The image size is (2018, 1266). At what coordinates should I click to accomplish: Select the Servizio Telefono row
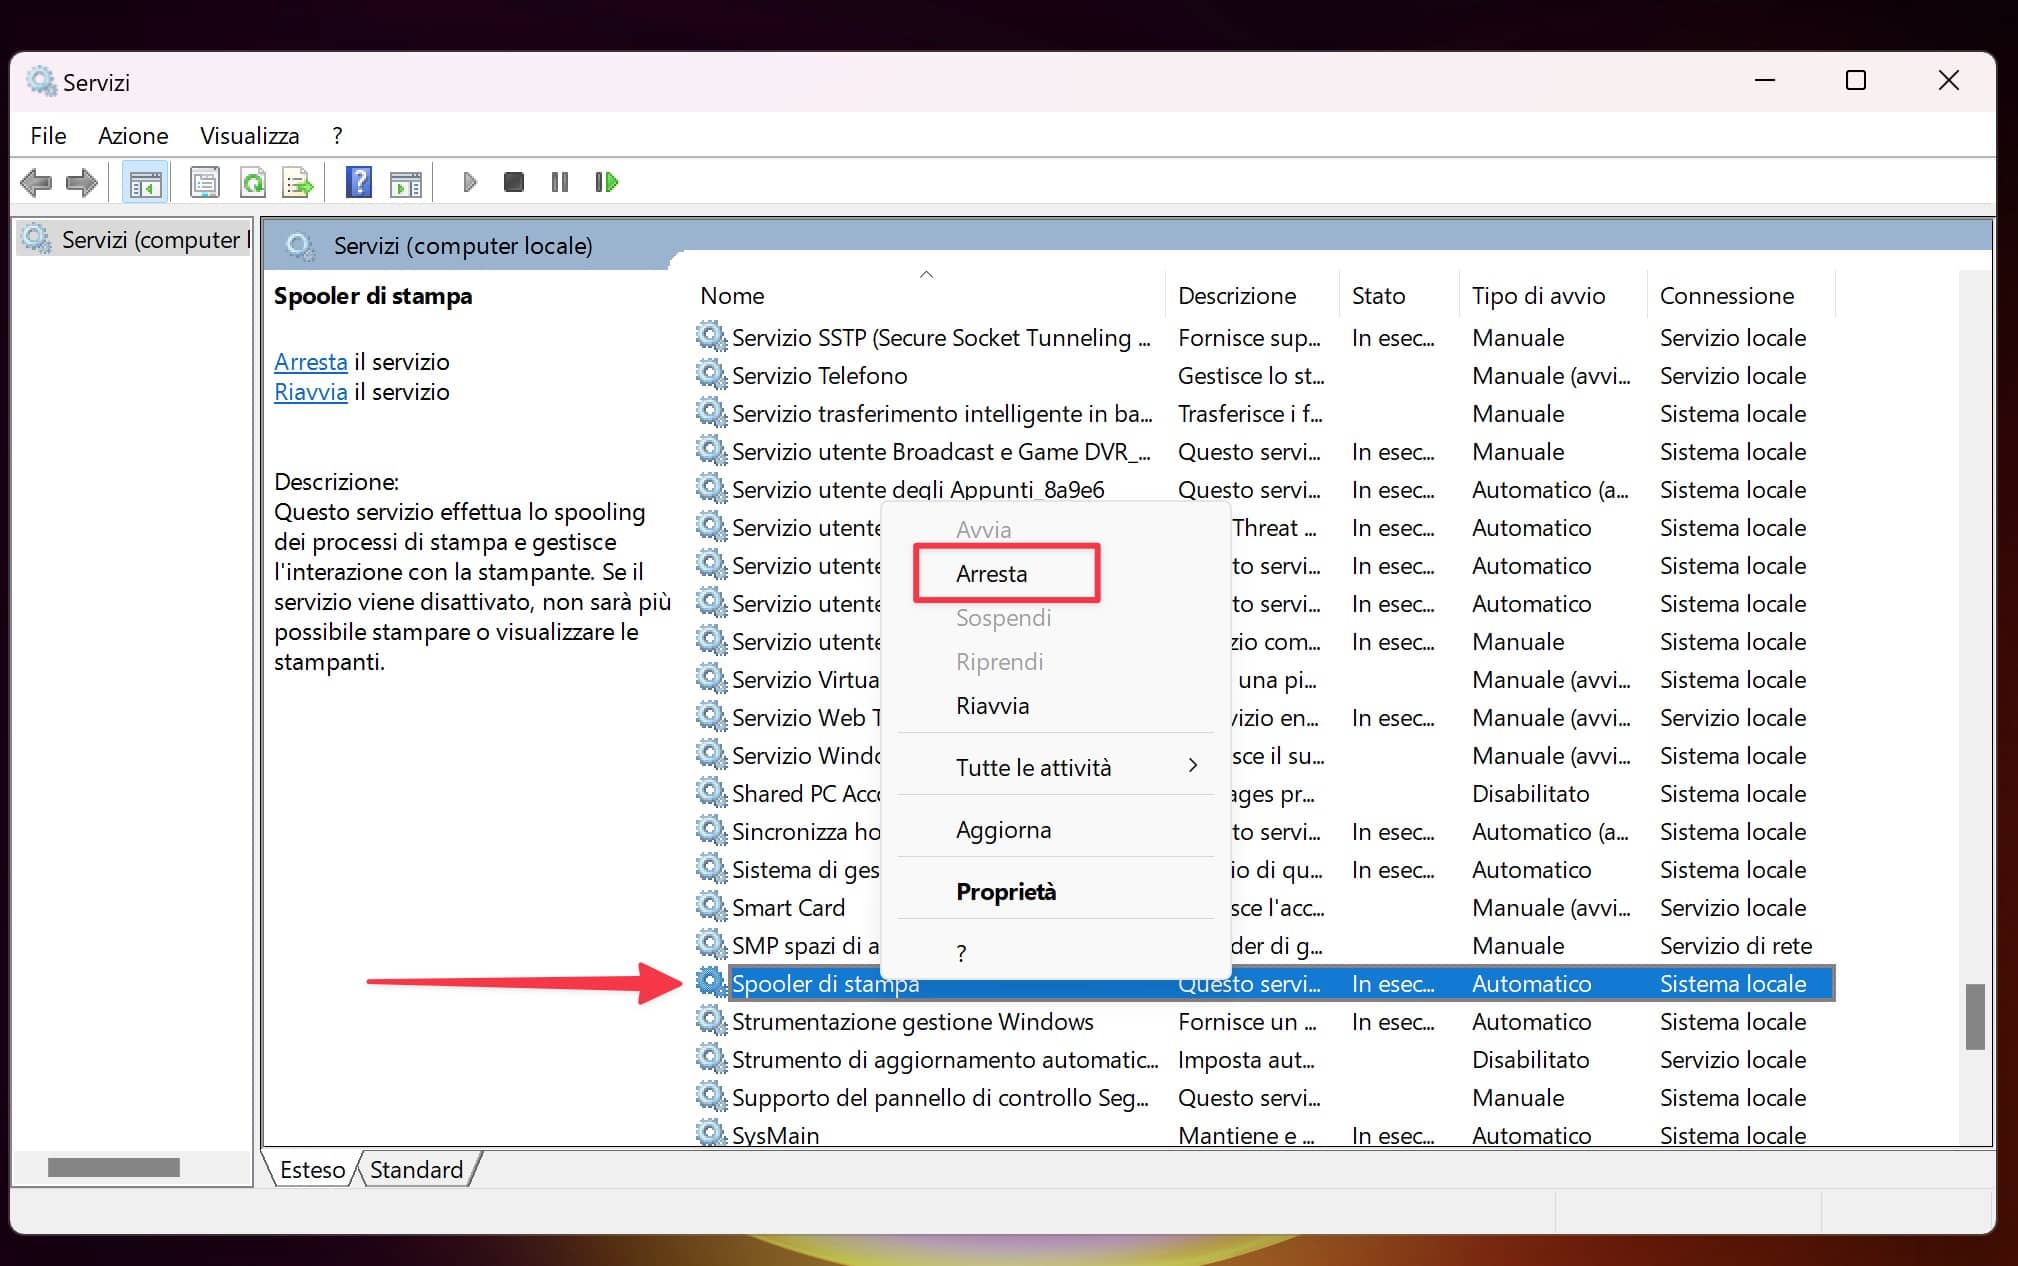point(1264,375)
